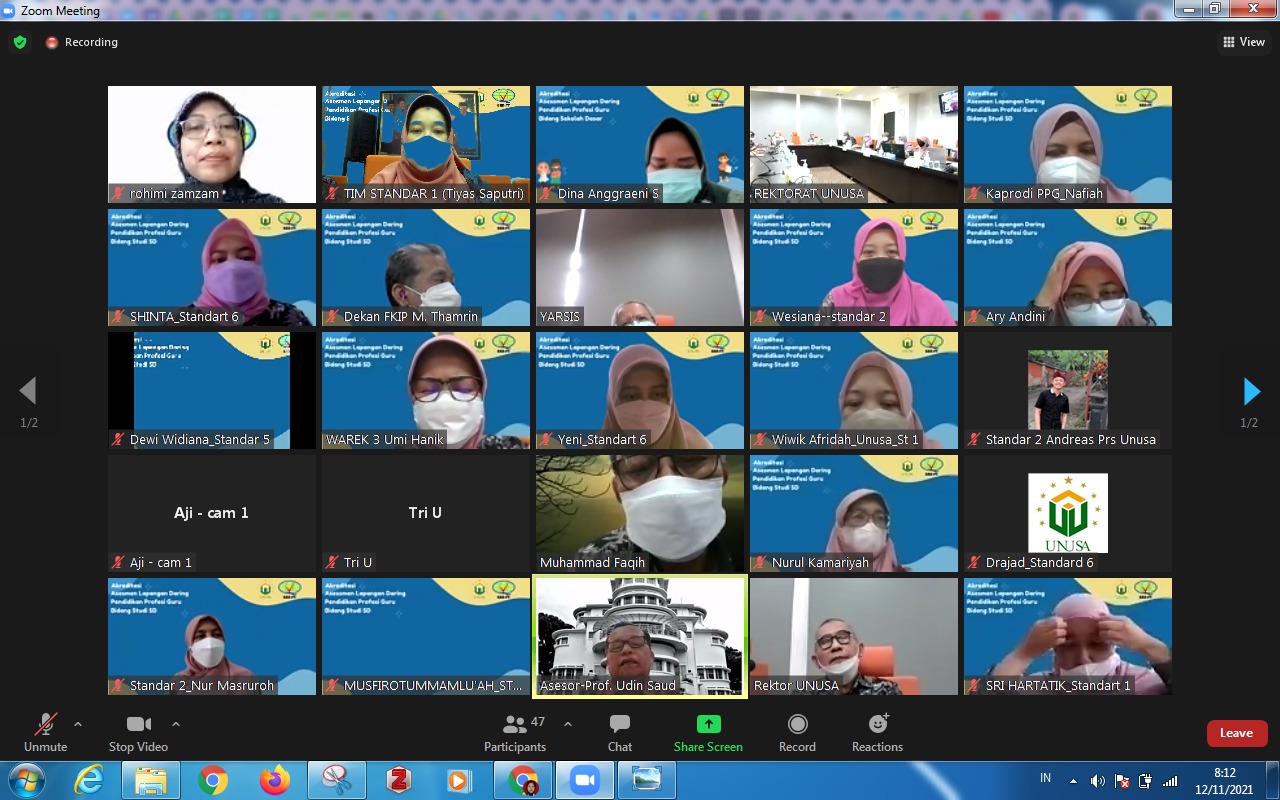Screen dimensions: 1280x800
Task: Open Zoom from the Windows taskbar
Action: (x=583, y=780)
